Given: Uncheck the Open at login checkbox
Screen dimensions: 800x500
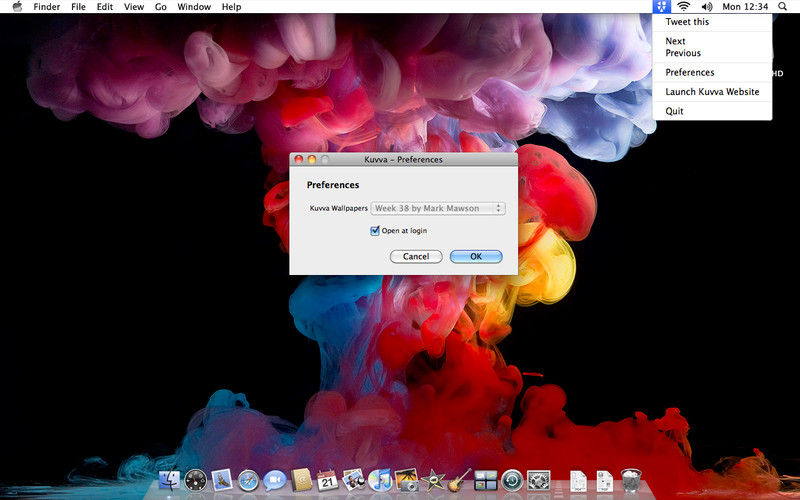Looking at the screenshot, I should [x=375, y=231].
